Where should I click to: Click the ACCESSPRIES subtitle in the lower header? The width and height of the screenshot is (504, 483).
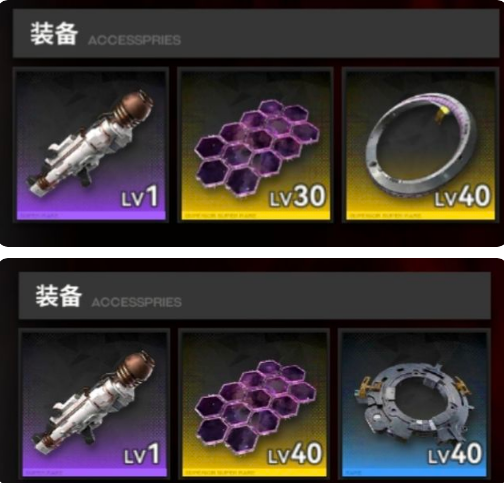137,302
